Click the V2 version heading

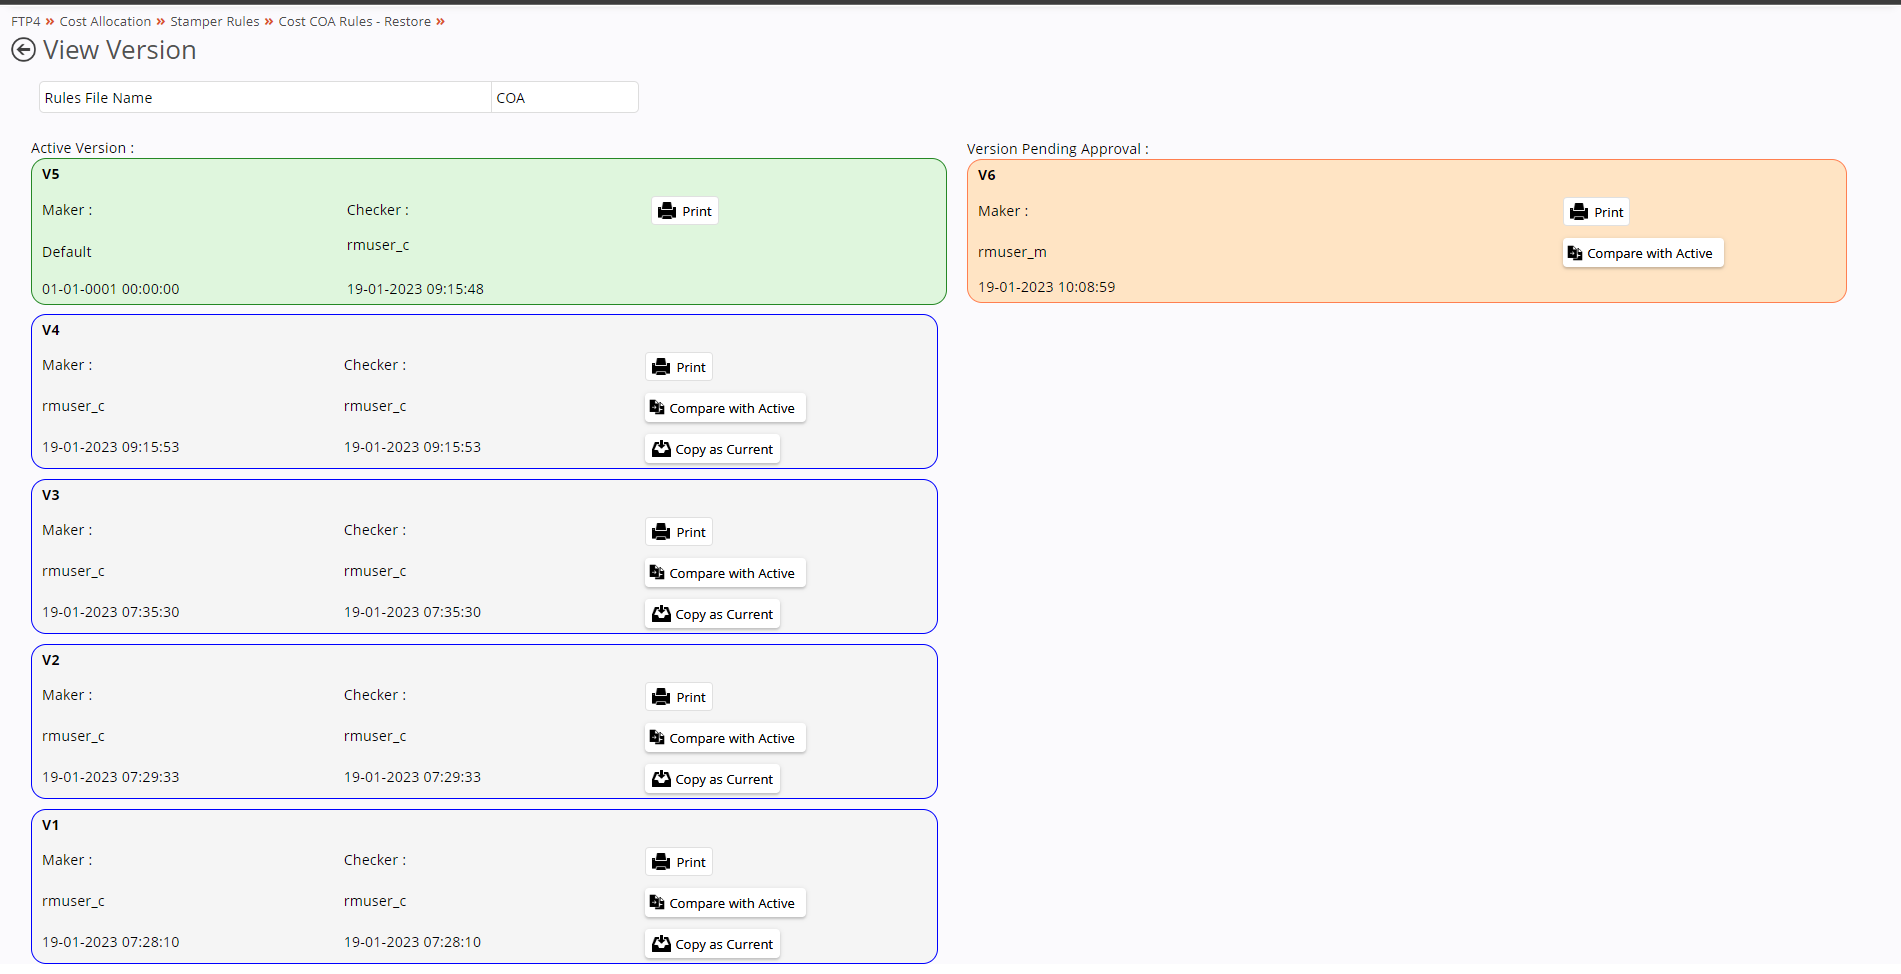pos(51,660)
